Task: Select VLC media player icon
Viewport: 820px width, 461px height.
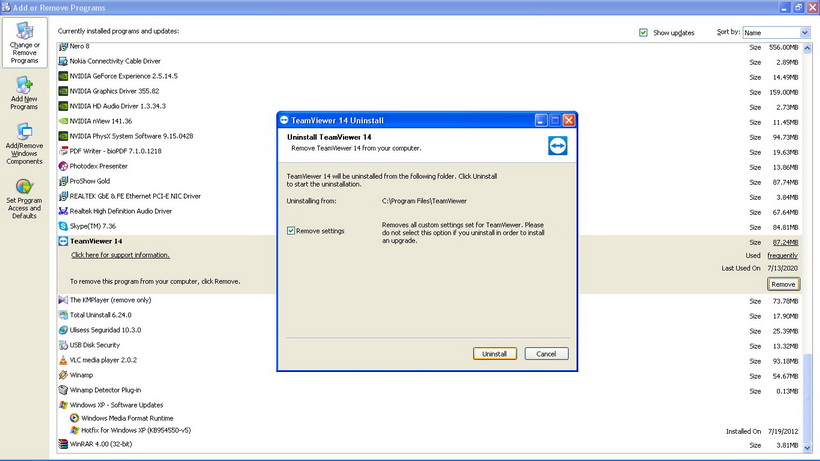Action: [63, 360]
